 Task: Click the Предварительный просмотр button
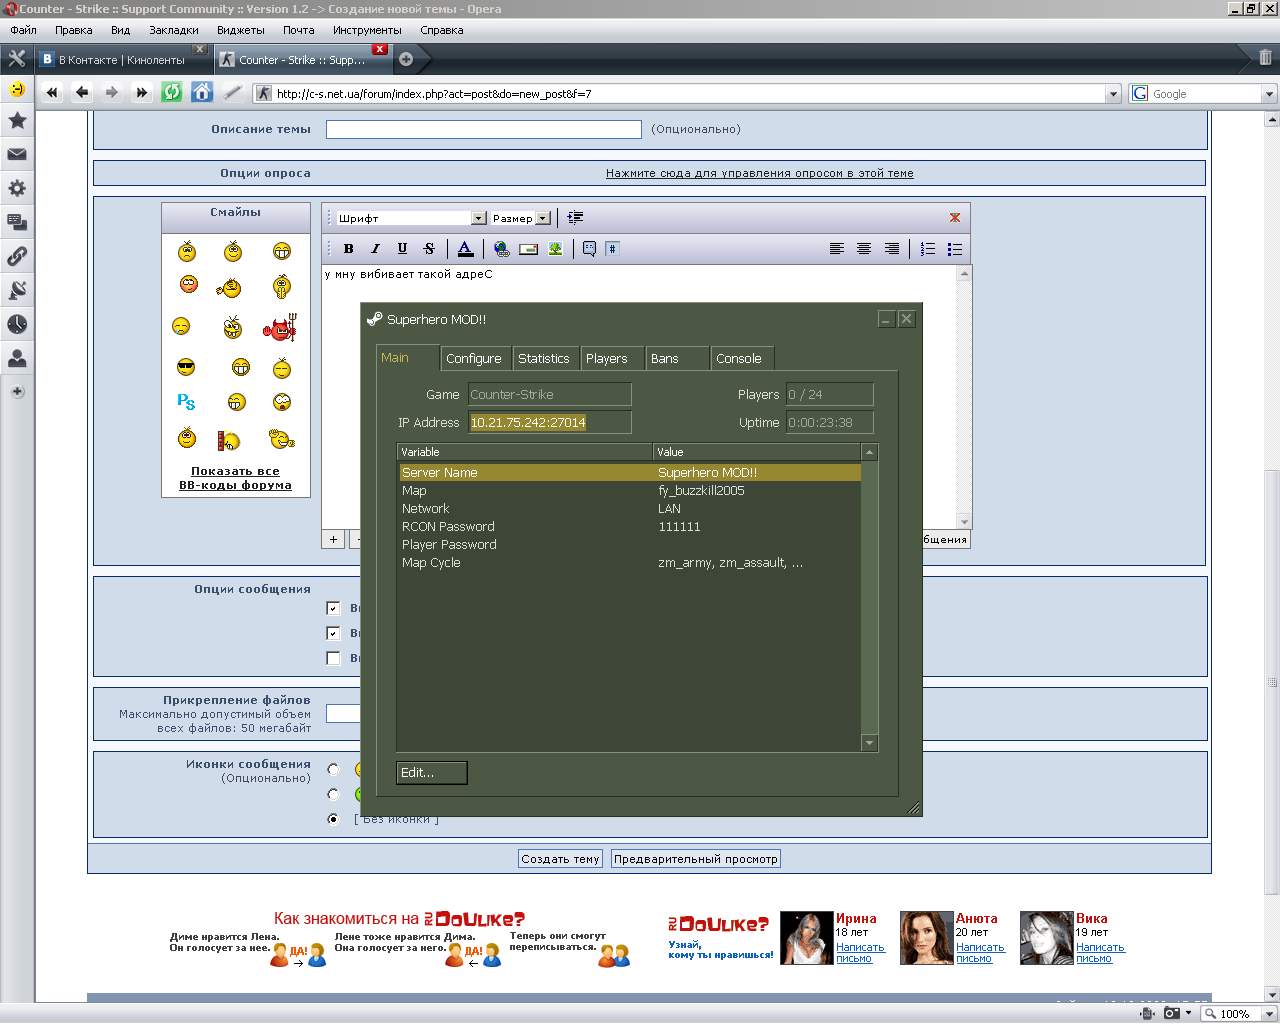point(696,859)
